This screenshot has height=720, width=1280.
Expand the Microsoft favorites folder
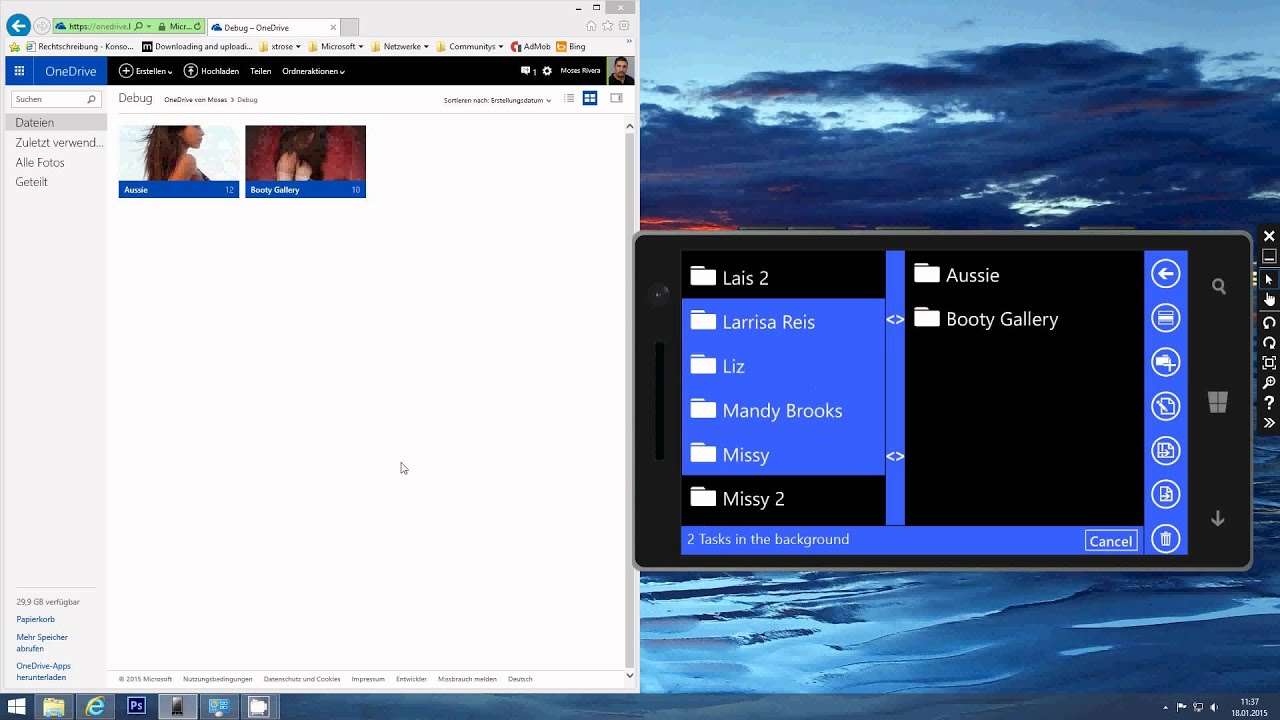point(335,46)
